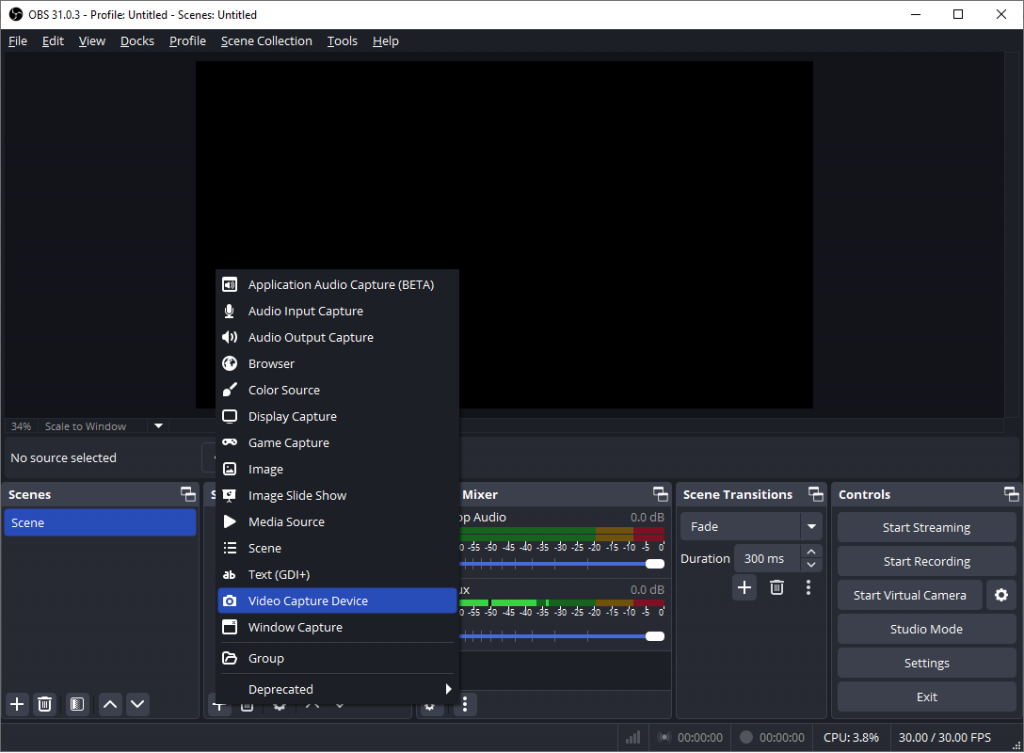Pop out the Scenes dock
1024x753 pixels.
point(188,494)
